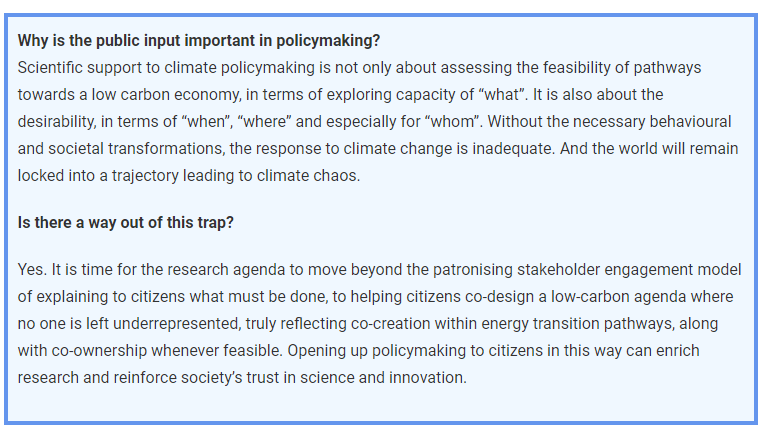Viewport: 762px width, 433px height.
Task: Click the word "Yes" beginning the answer
Action: pos(31,270)
